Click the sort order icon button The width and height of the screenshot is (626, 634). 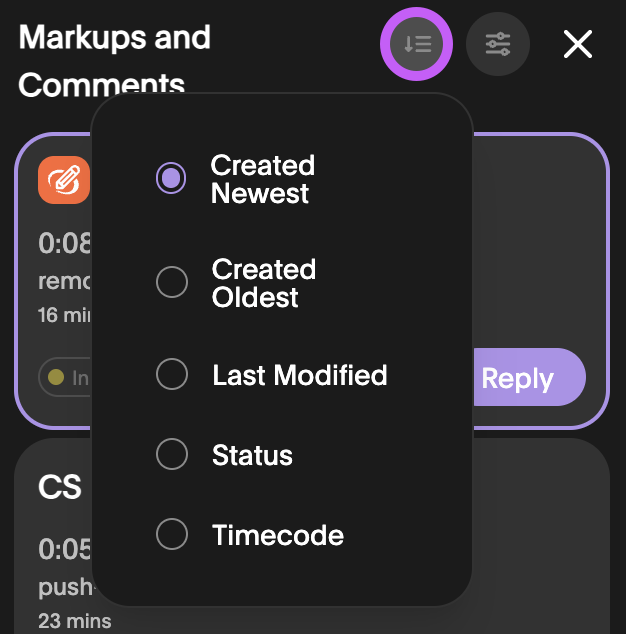click(x=417, y=44)
